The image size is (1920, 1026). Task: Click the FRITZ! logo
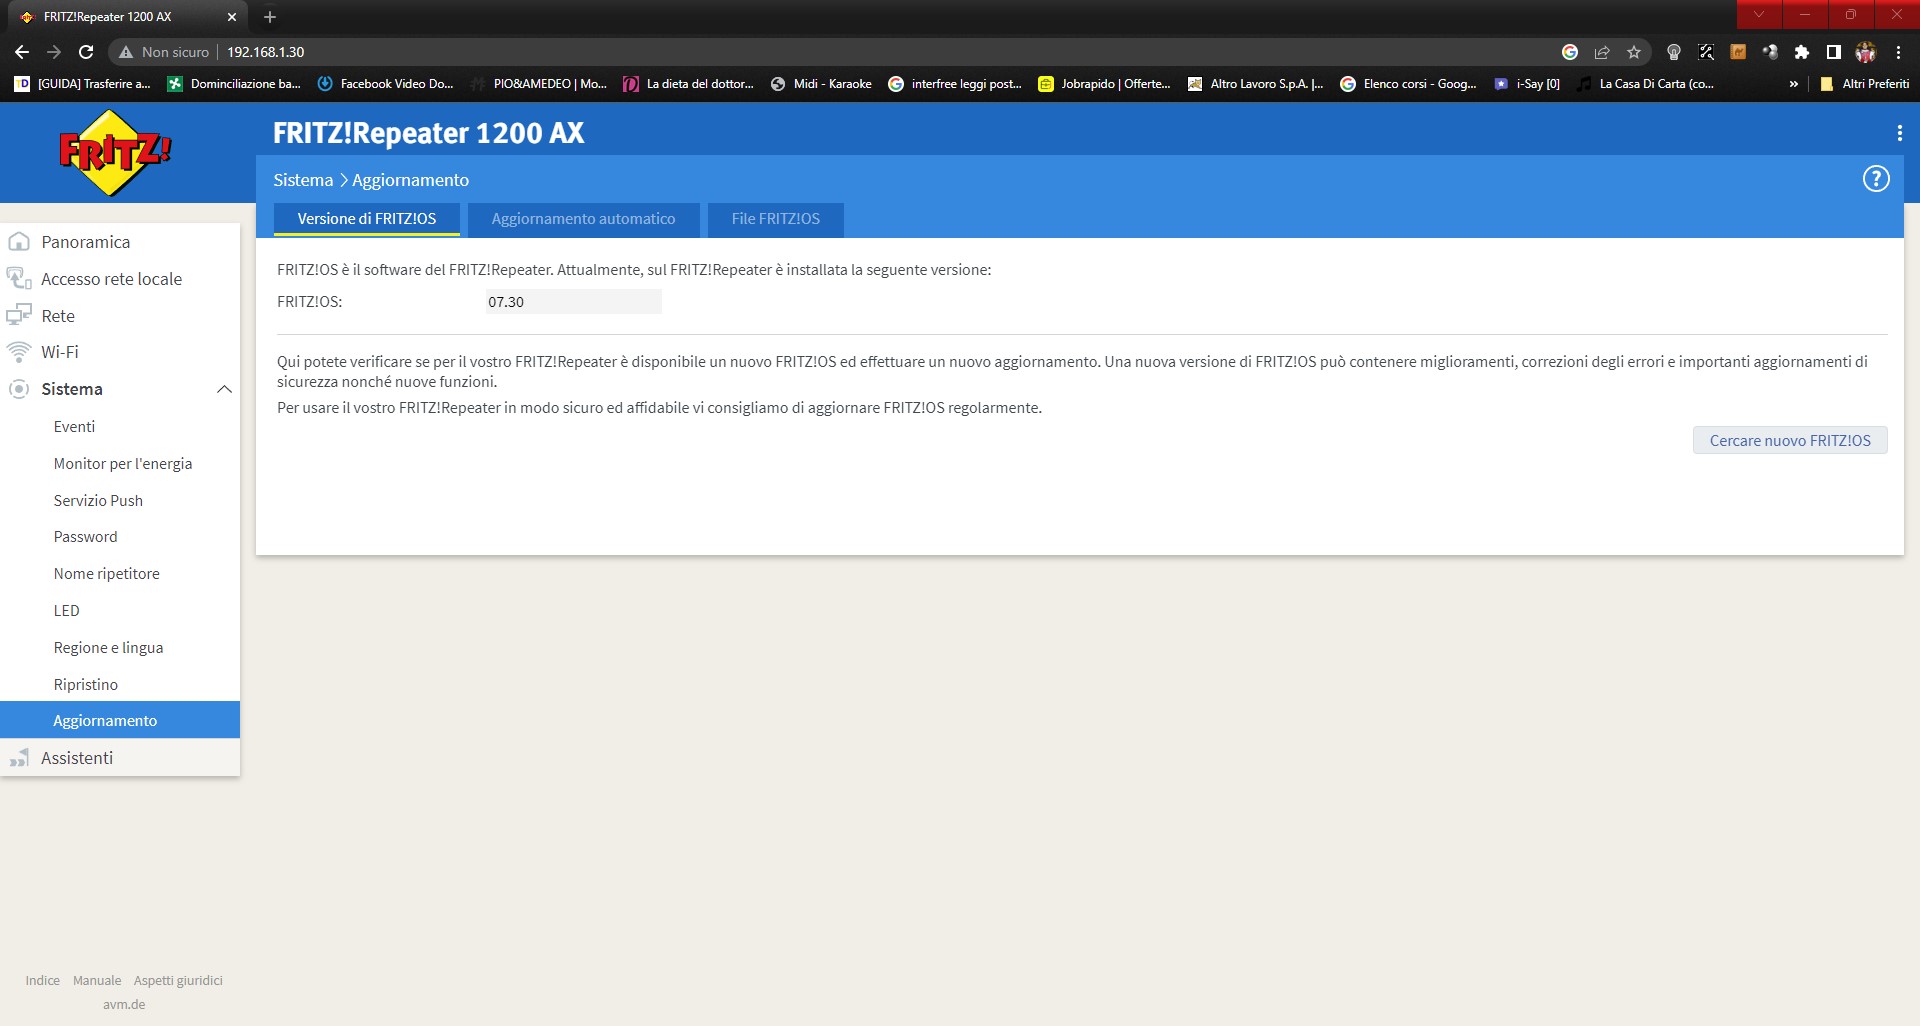click(116, 152)
